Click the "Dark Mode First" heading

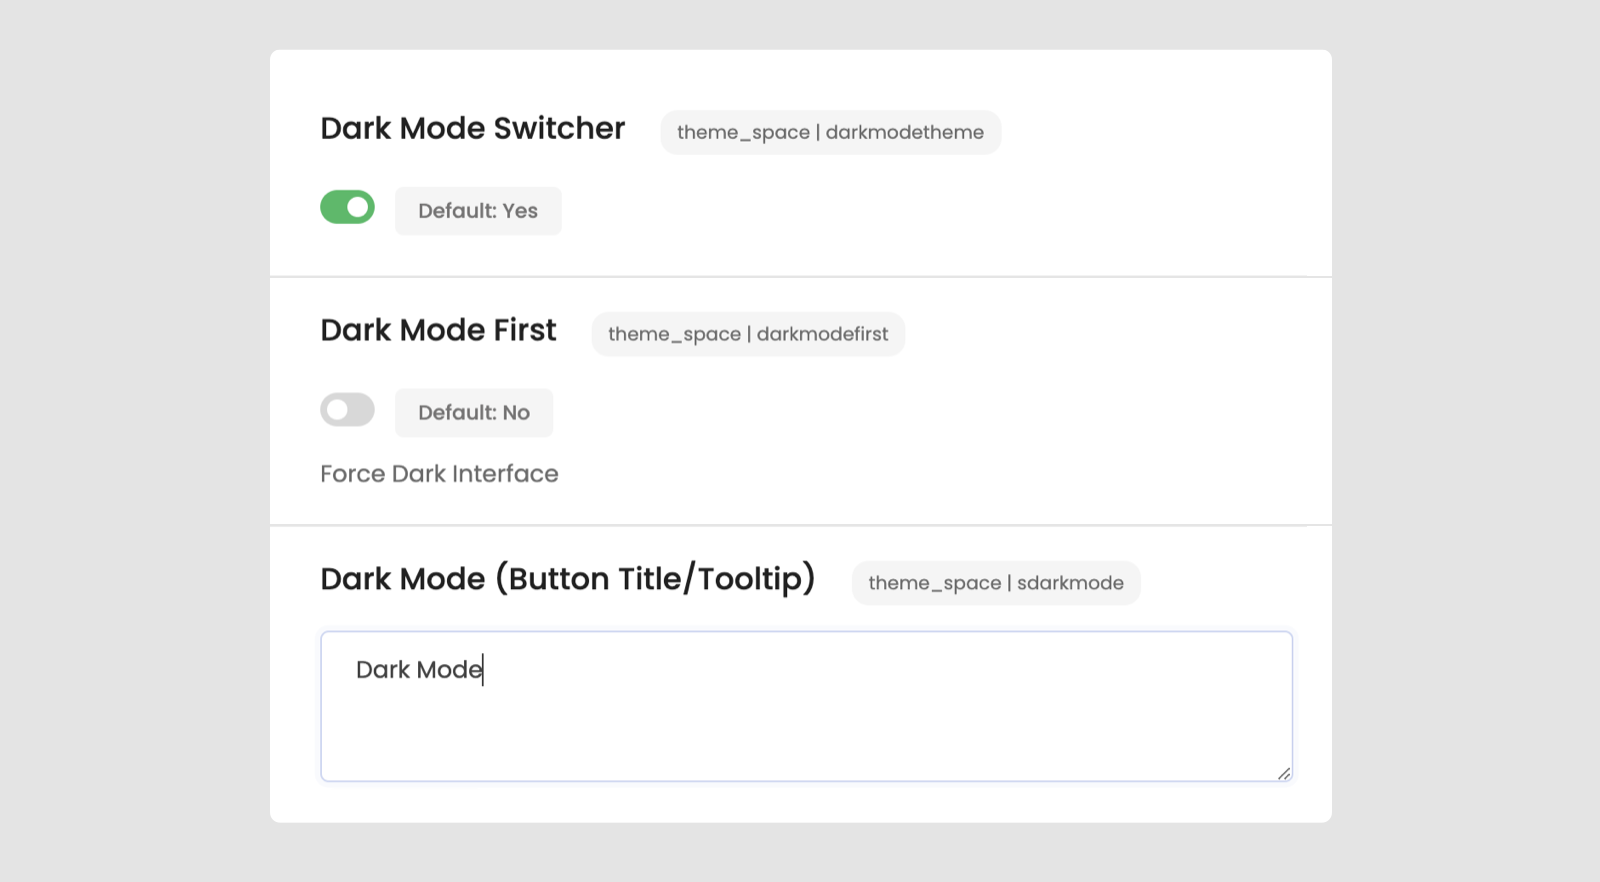pyautogui.click(x=438, y=331)
